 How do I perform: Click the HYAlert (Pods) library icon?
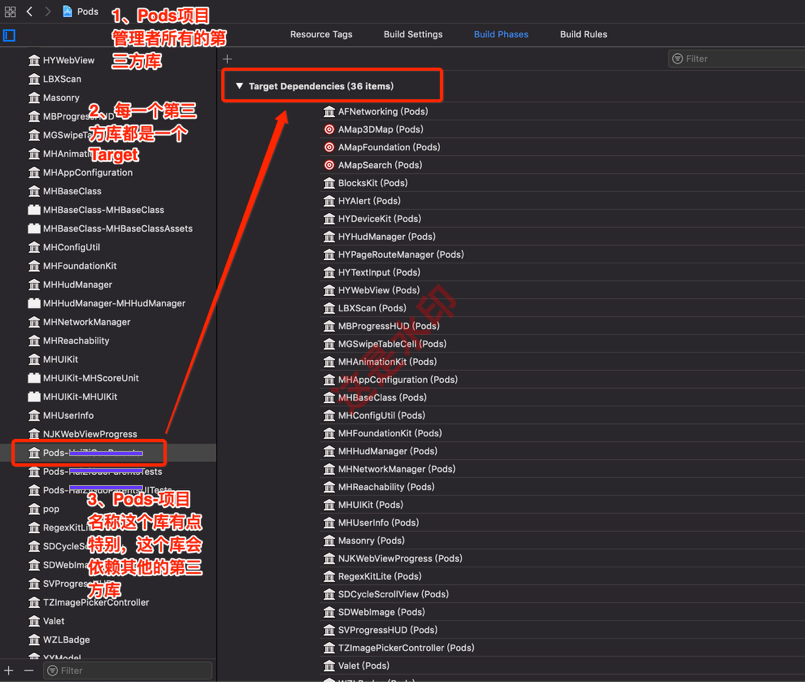(329, 201)
